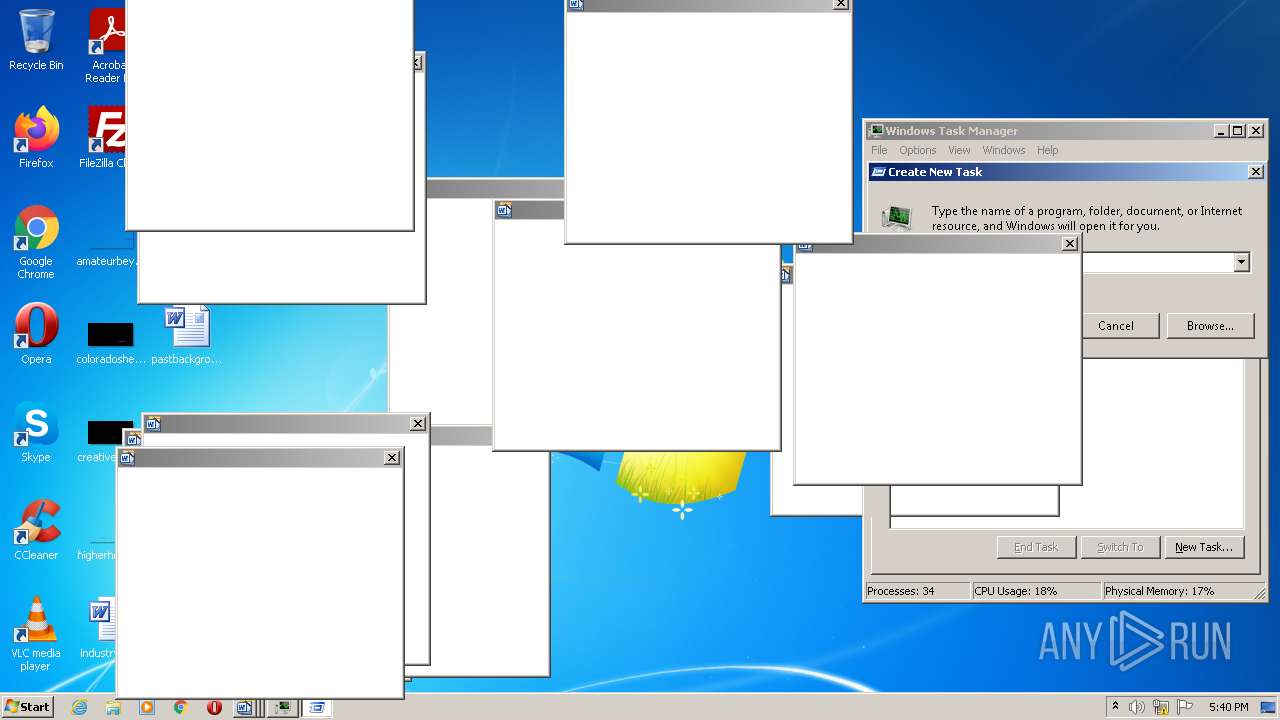Click the CPU Usage: 18% status text
The width and height of the screenshot is (1280, 720).
[1016, 591]
